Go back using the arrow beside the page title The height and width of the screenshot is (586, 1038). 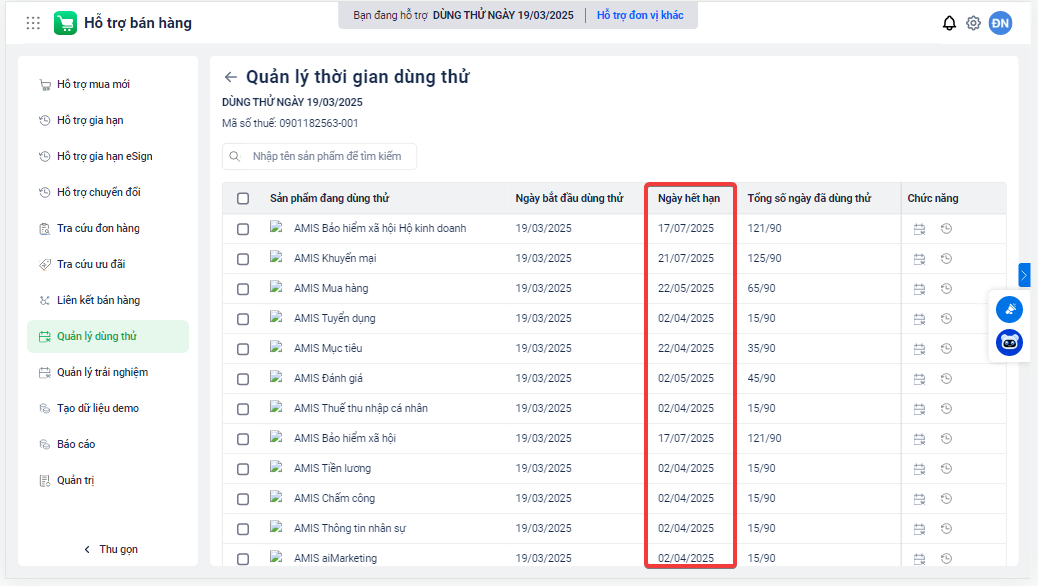click(x=230, y=77)
